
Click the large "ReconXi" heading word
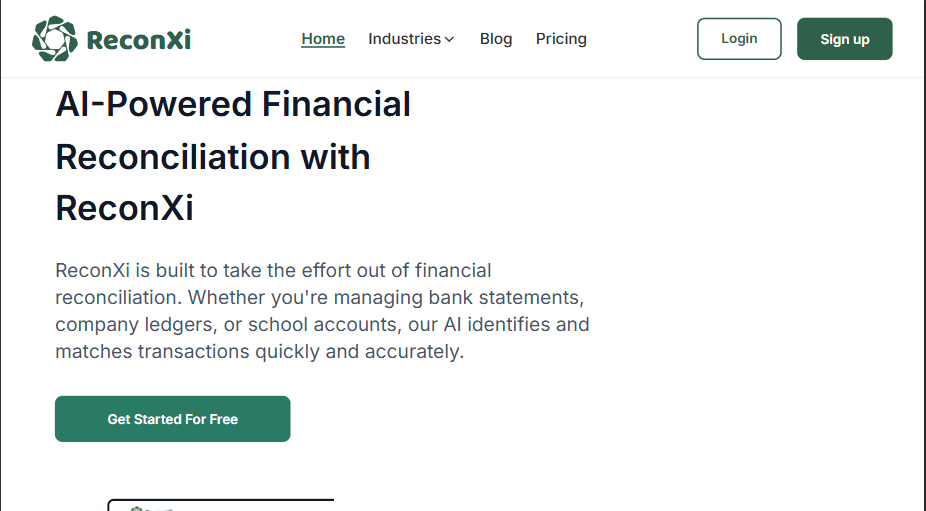pos(124,208)
